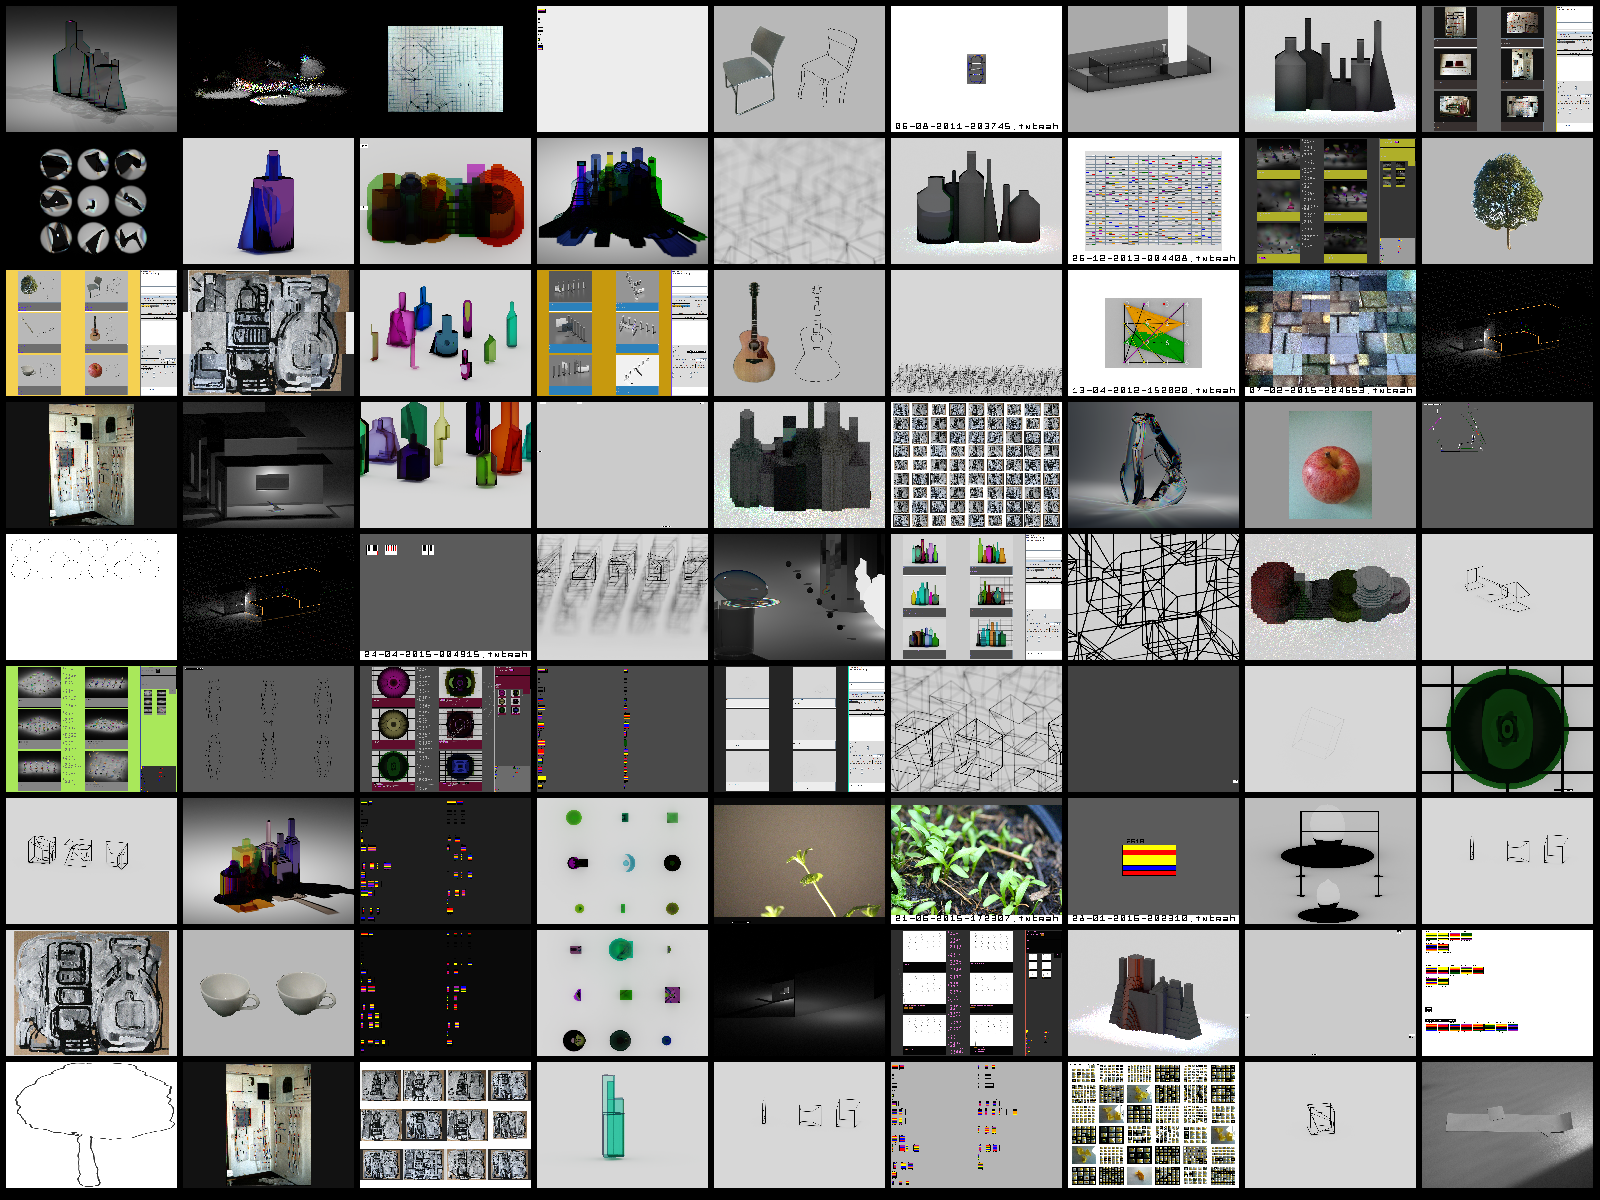Select the twisted glass sculpture thumbnail

tap(1153, 465)
